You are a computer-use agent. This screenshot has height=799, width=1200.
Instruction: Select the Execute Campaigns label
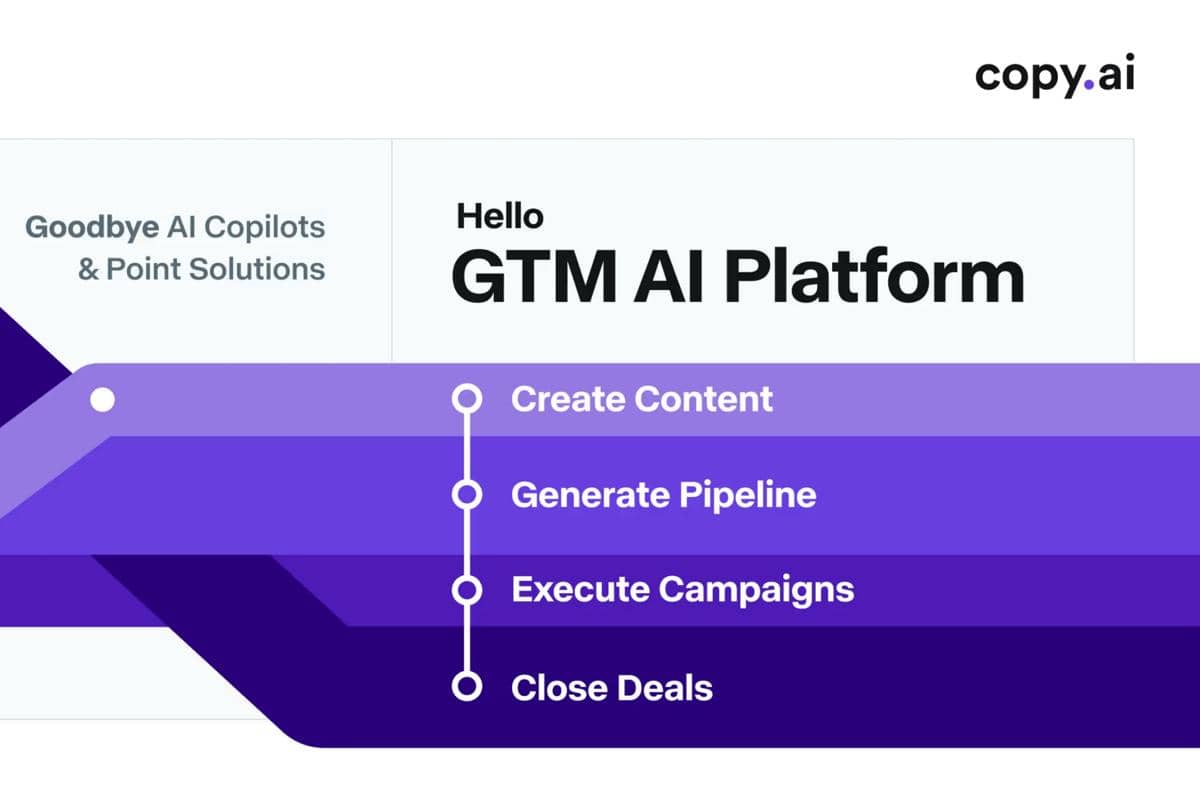tap(682, 589)
